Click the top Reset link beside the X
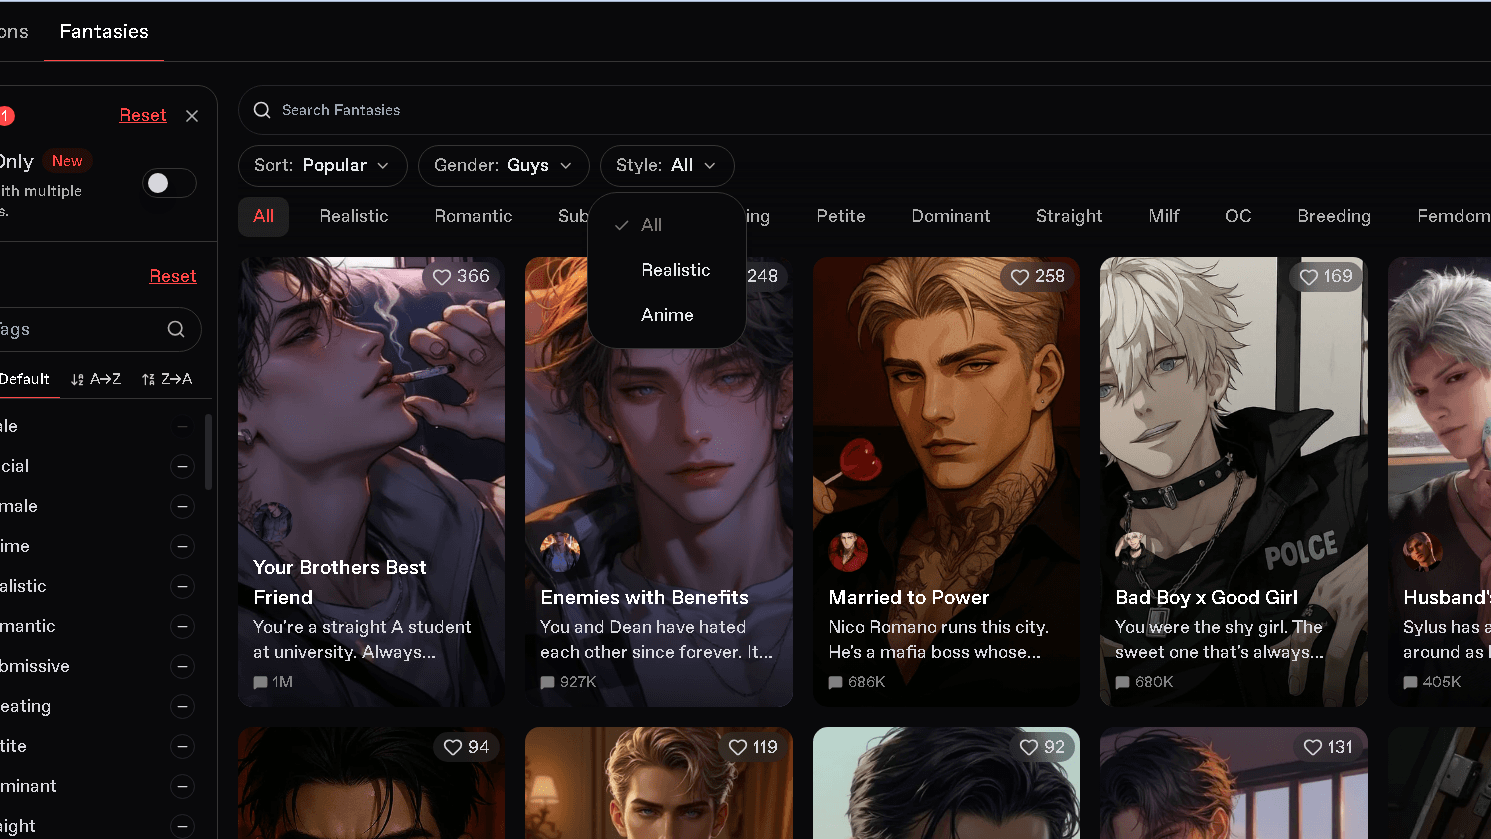The image size is (1491, 839). tap(143, 116)
